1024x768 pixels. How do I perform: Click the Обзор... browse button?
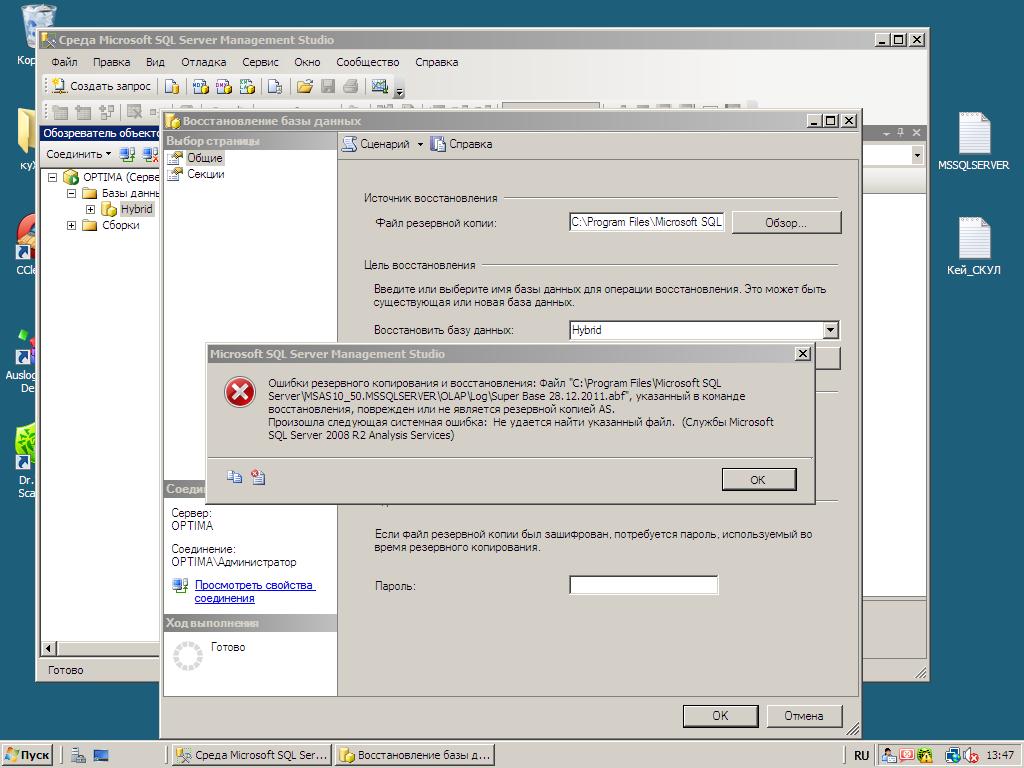click(x=786, y=223)
